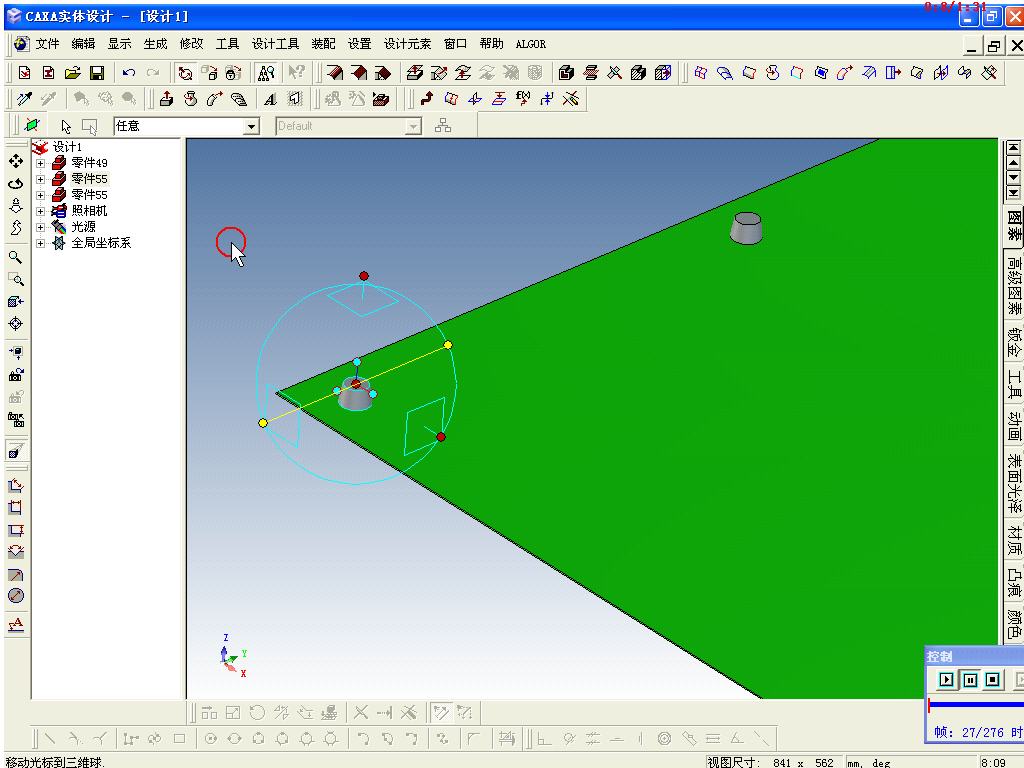1024x768 pixels.
Task: Click the 视图尺寸 status bar readout
Action: coord(773,762)
